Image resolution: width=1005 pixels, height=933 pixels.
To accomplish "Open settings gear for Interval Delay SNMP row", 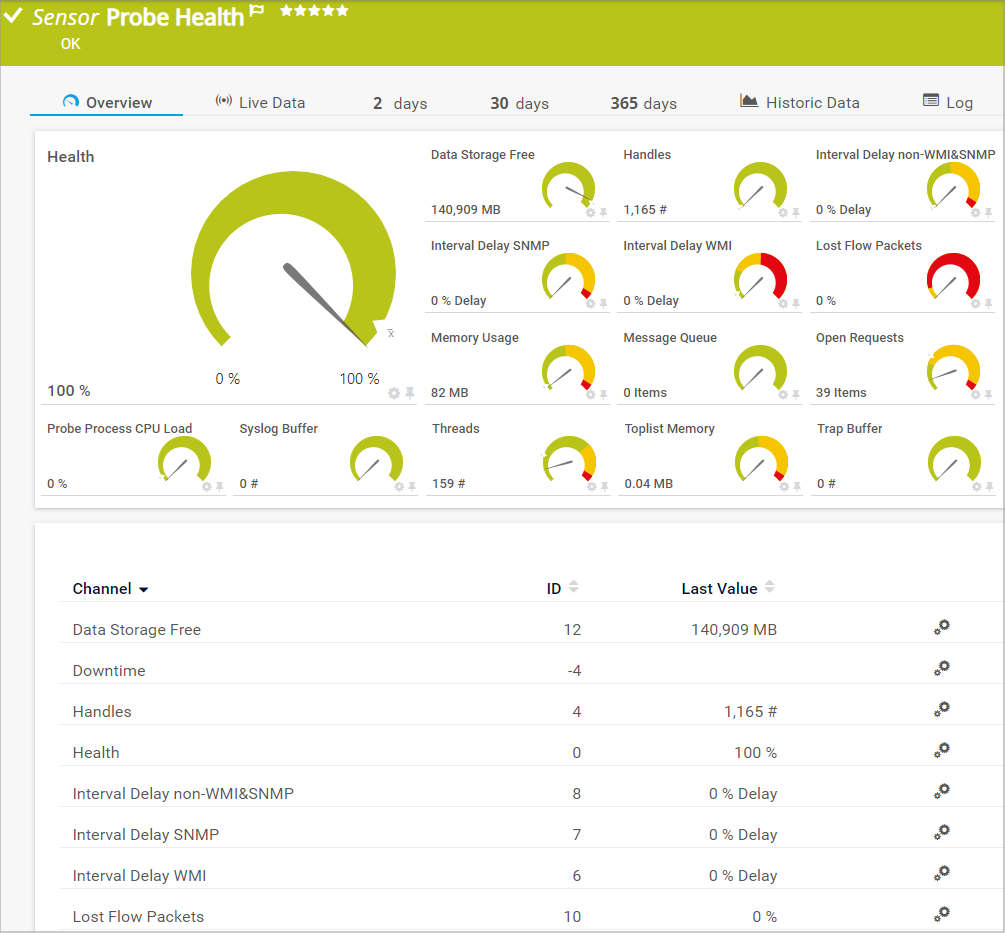I will point(941,832).
